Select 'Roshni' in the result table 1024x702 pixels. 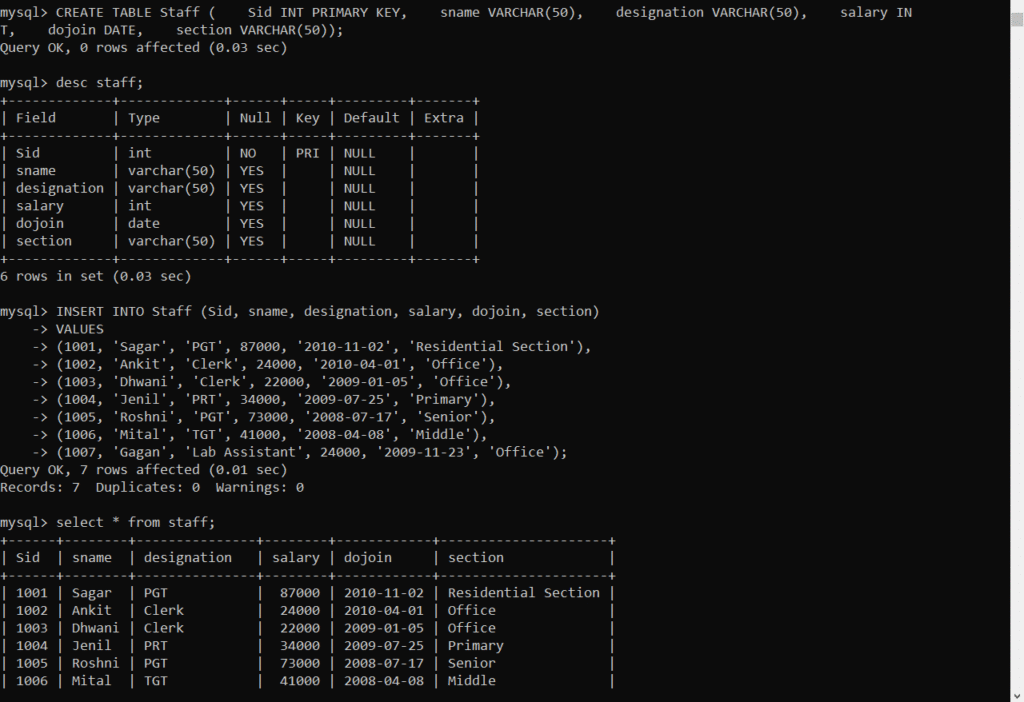95,663
